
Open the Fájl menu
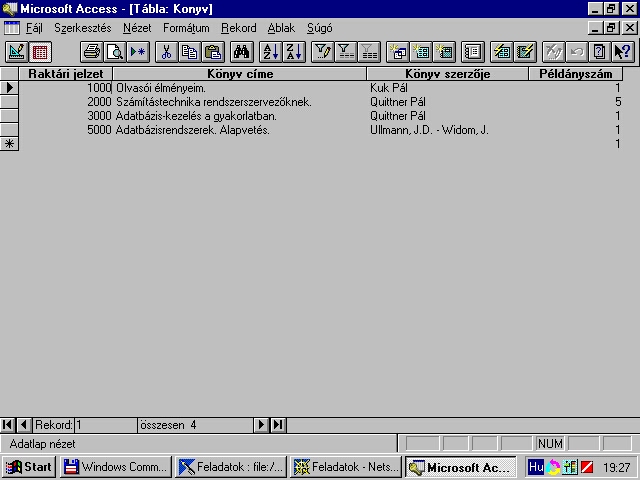(x=34, y=28)
